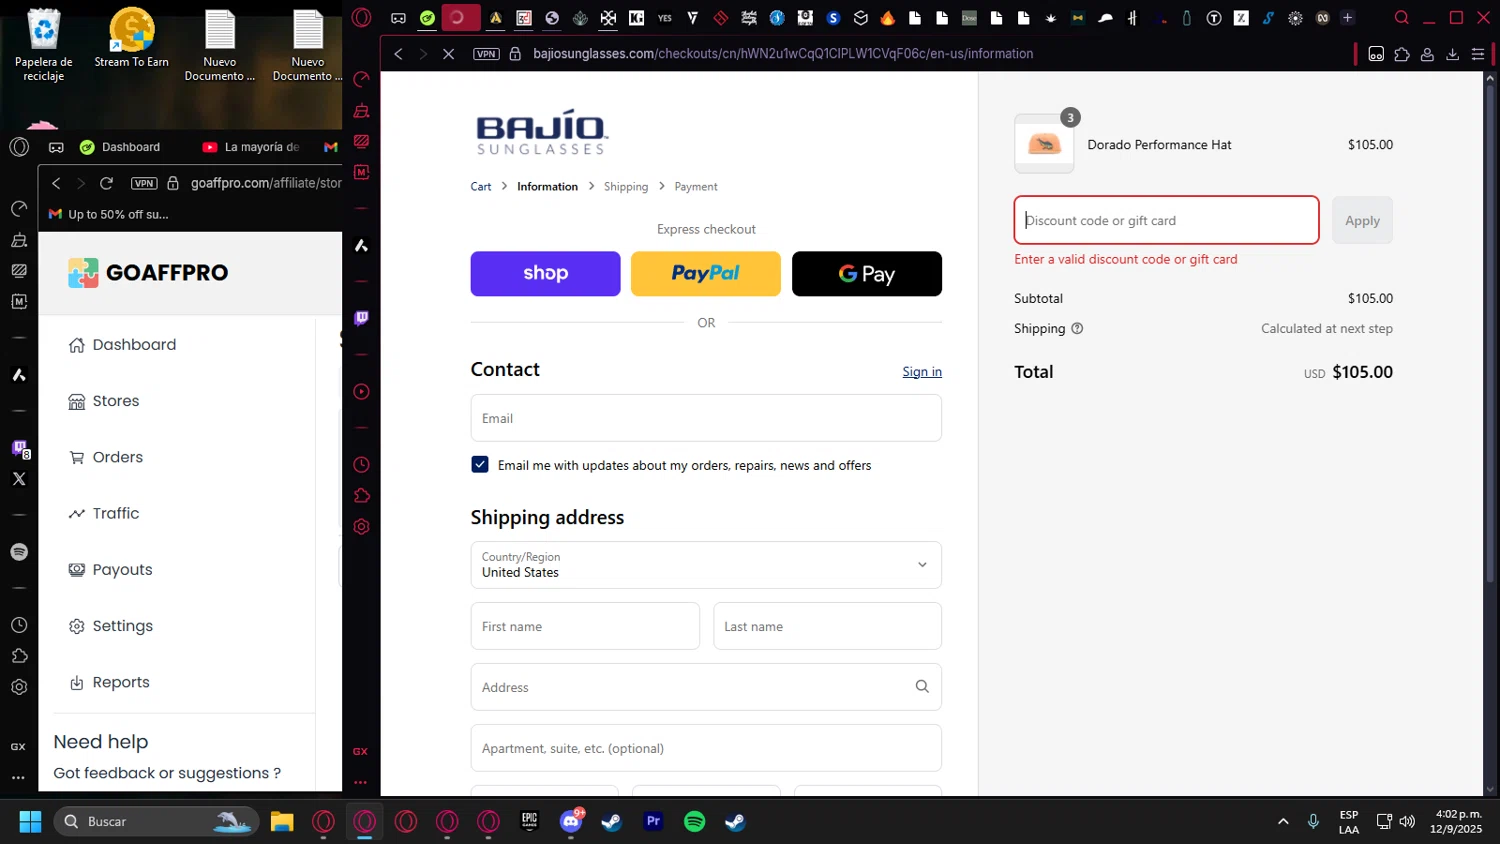Open Premiere Pro from the taskbar
Viewport: 1500px width, 844px height.
click(653, 822)
